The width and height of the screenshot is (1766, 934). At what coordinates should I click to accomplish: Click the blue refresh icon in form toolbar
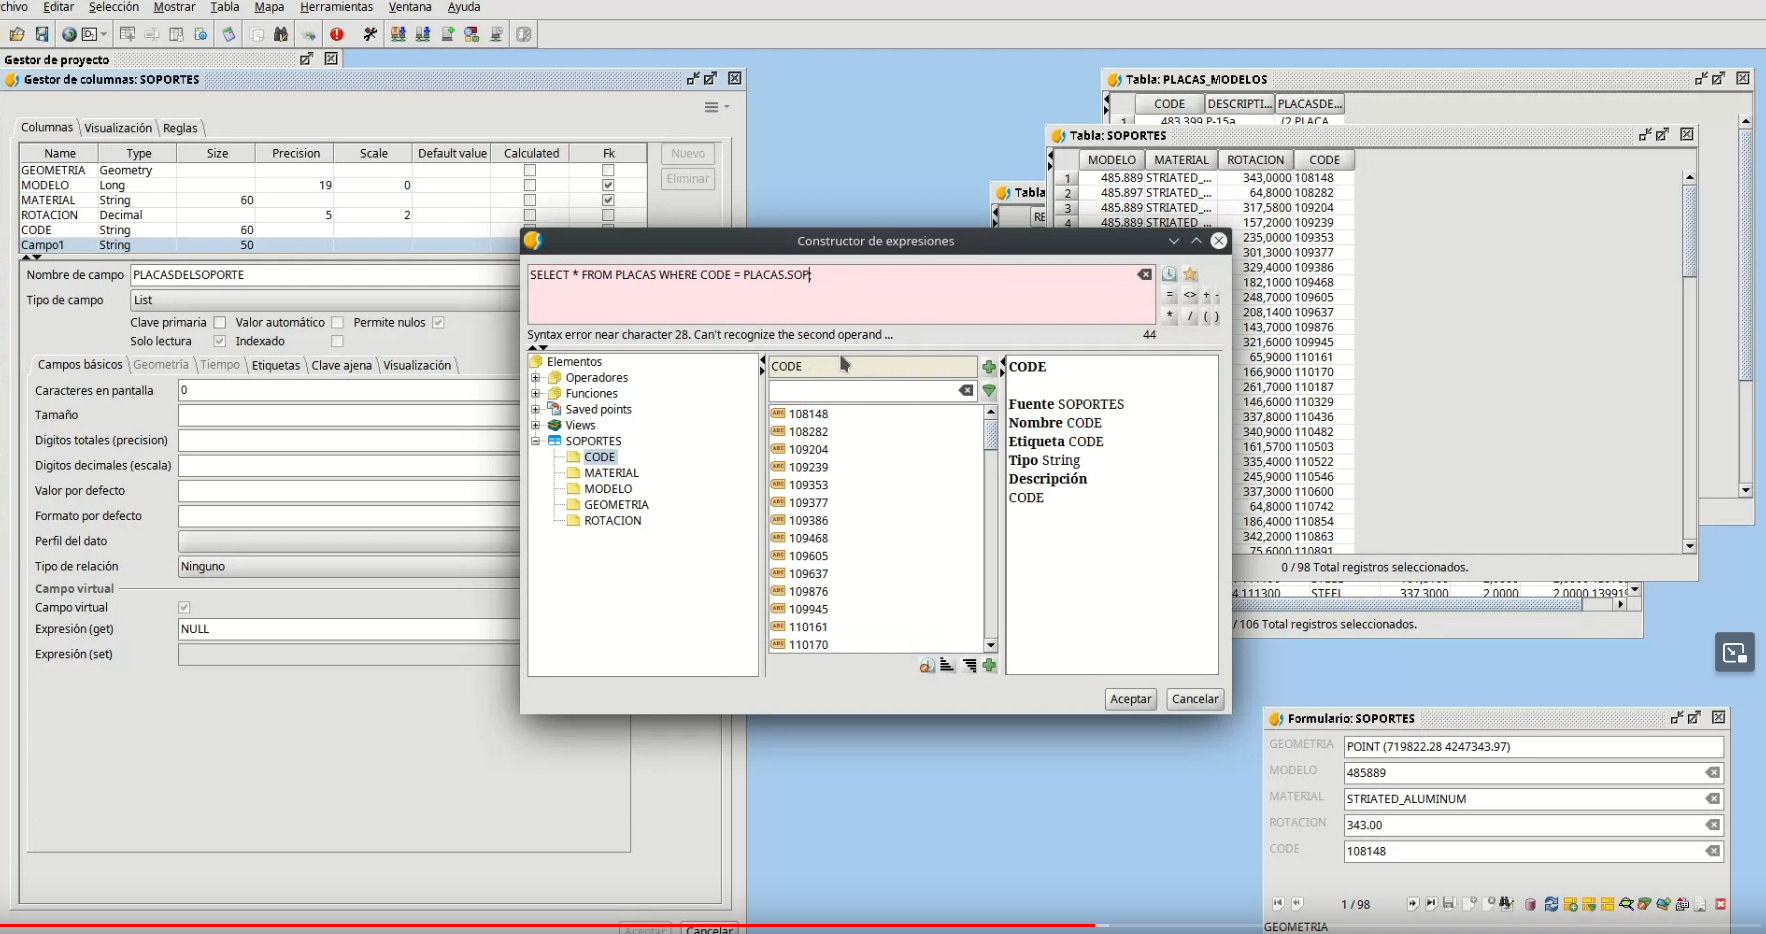(1551, 904)
